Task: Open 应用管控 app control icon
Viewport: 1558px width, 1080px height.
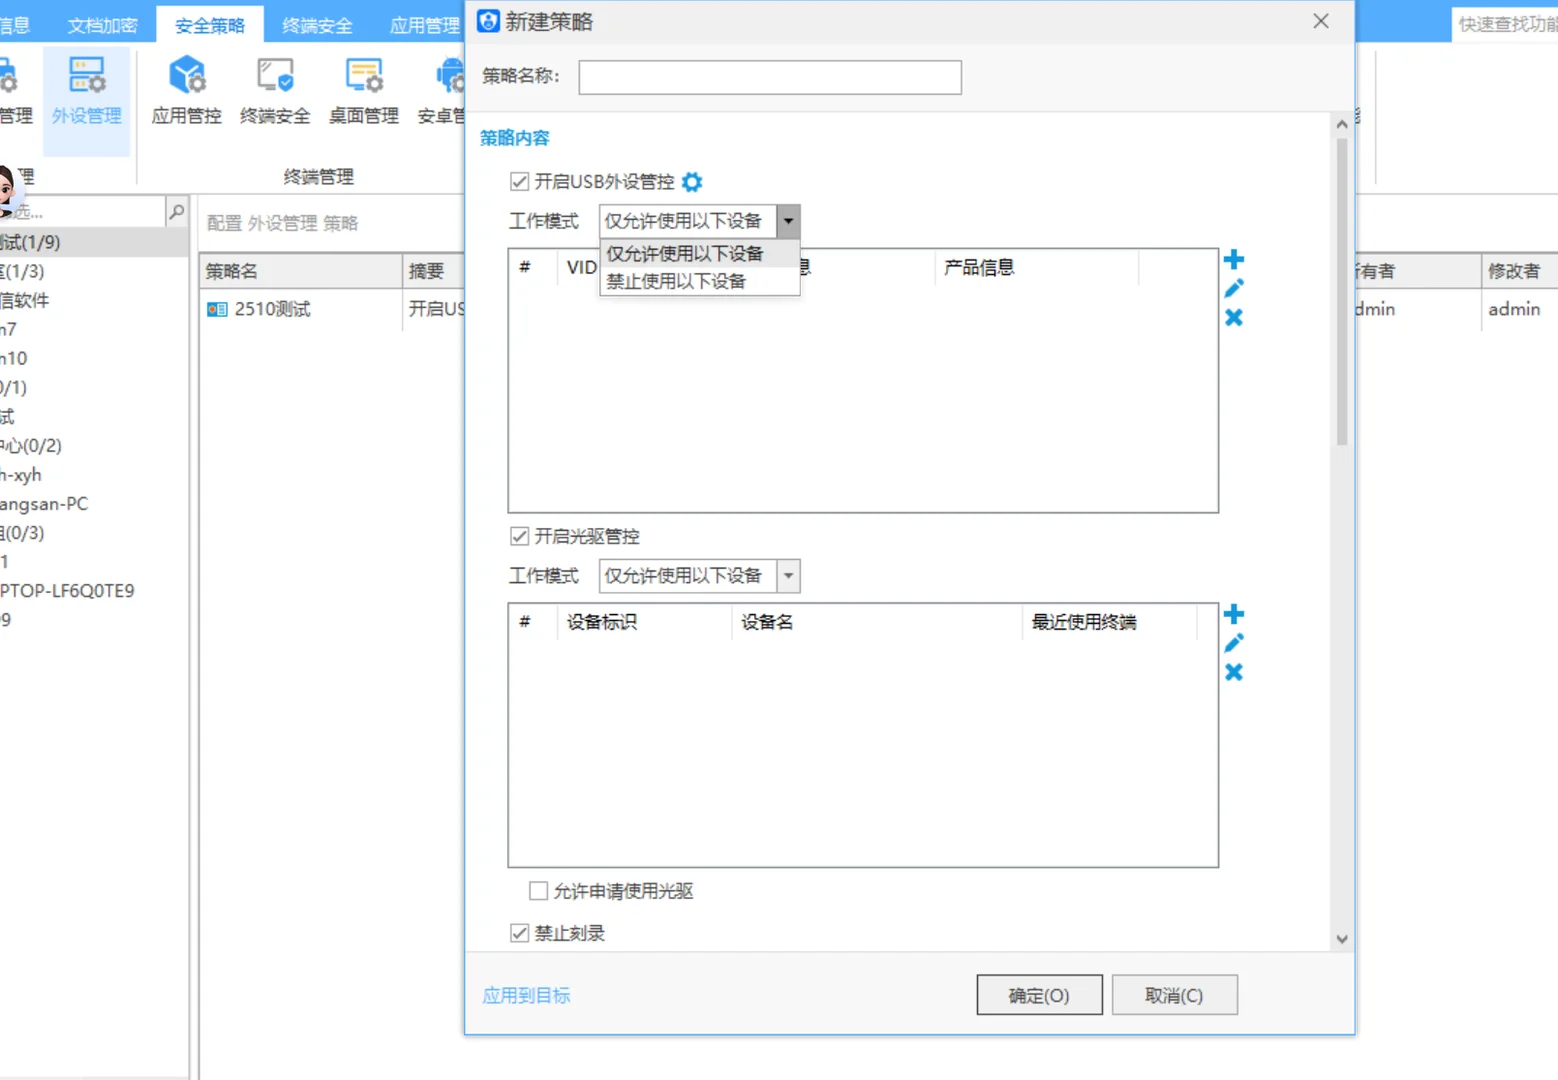Action: (187, 91)
